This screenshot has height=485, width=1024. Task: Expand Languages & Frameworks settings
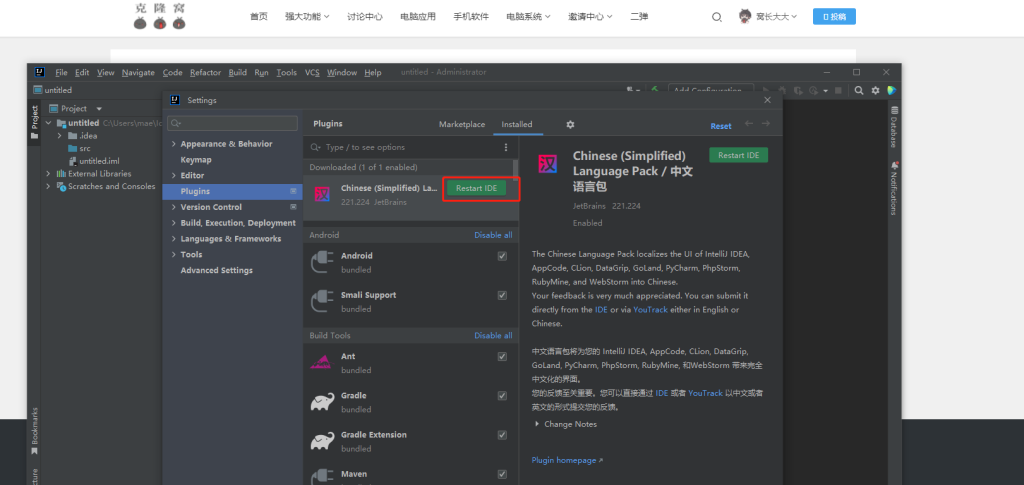pos(173,239)
